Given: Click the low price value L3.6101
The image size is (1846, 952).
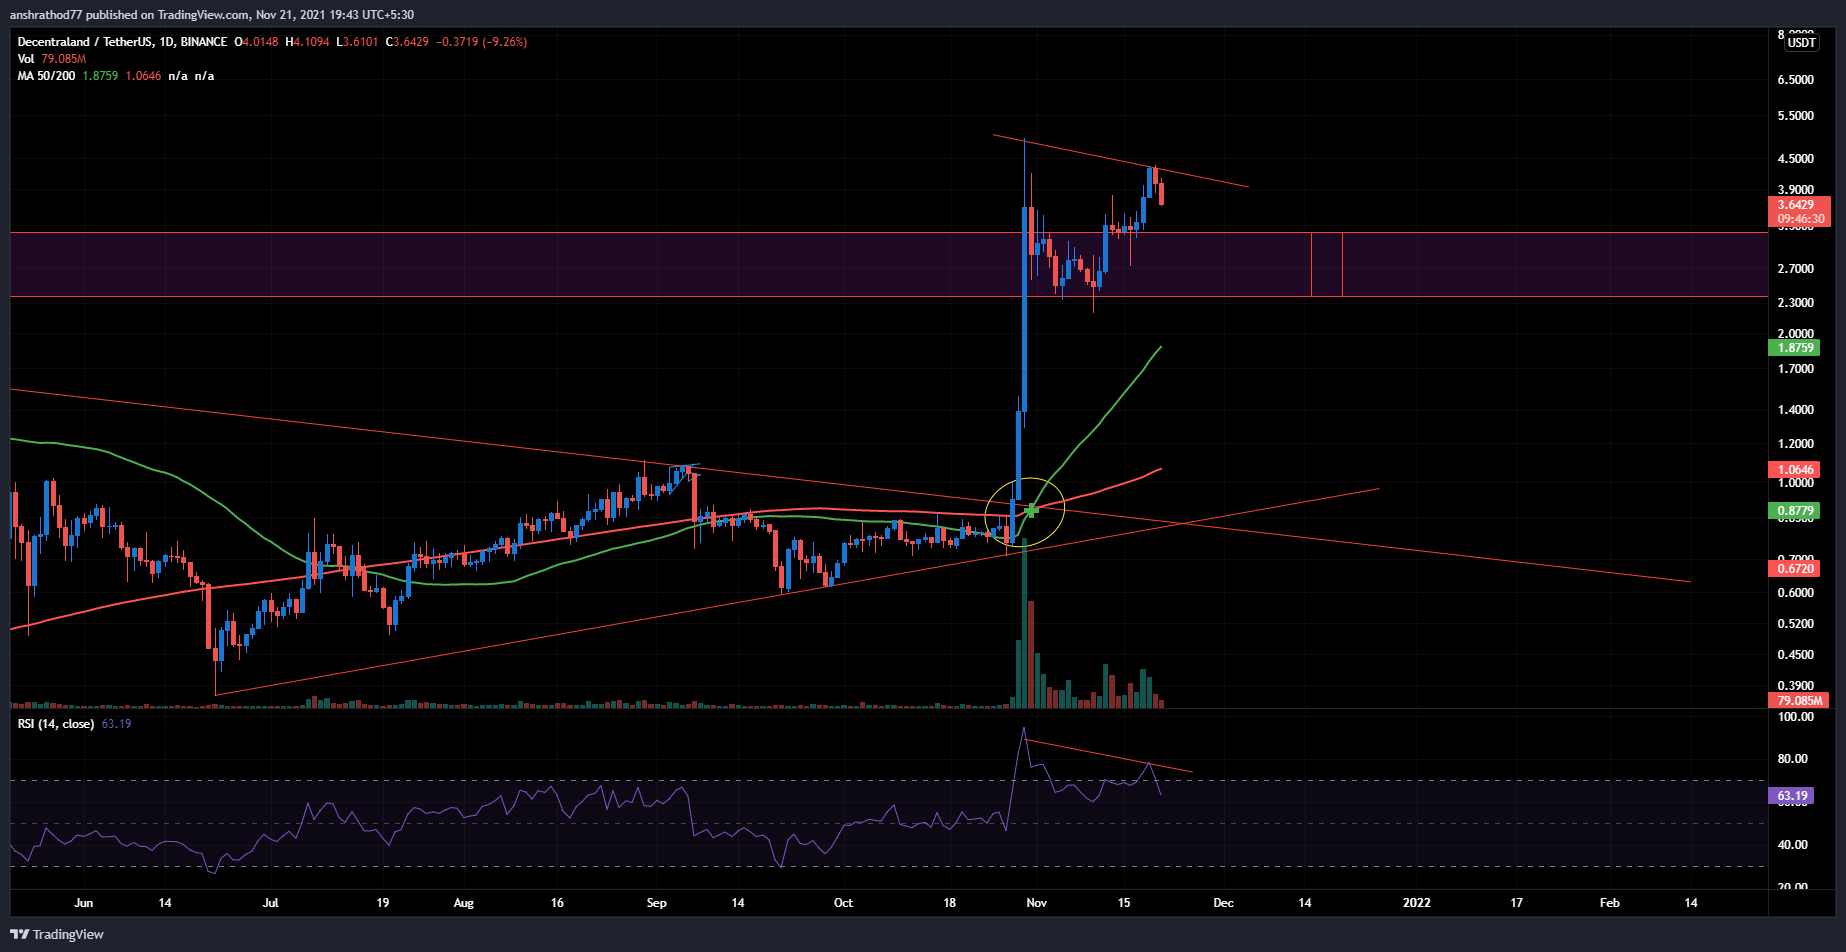Looking at the screenshot, I should [x=357, y=42].
